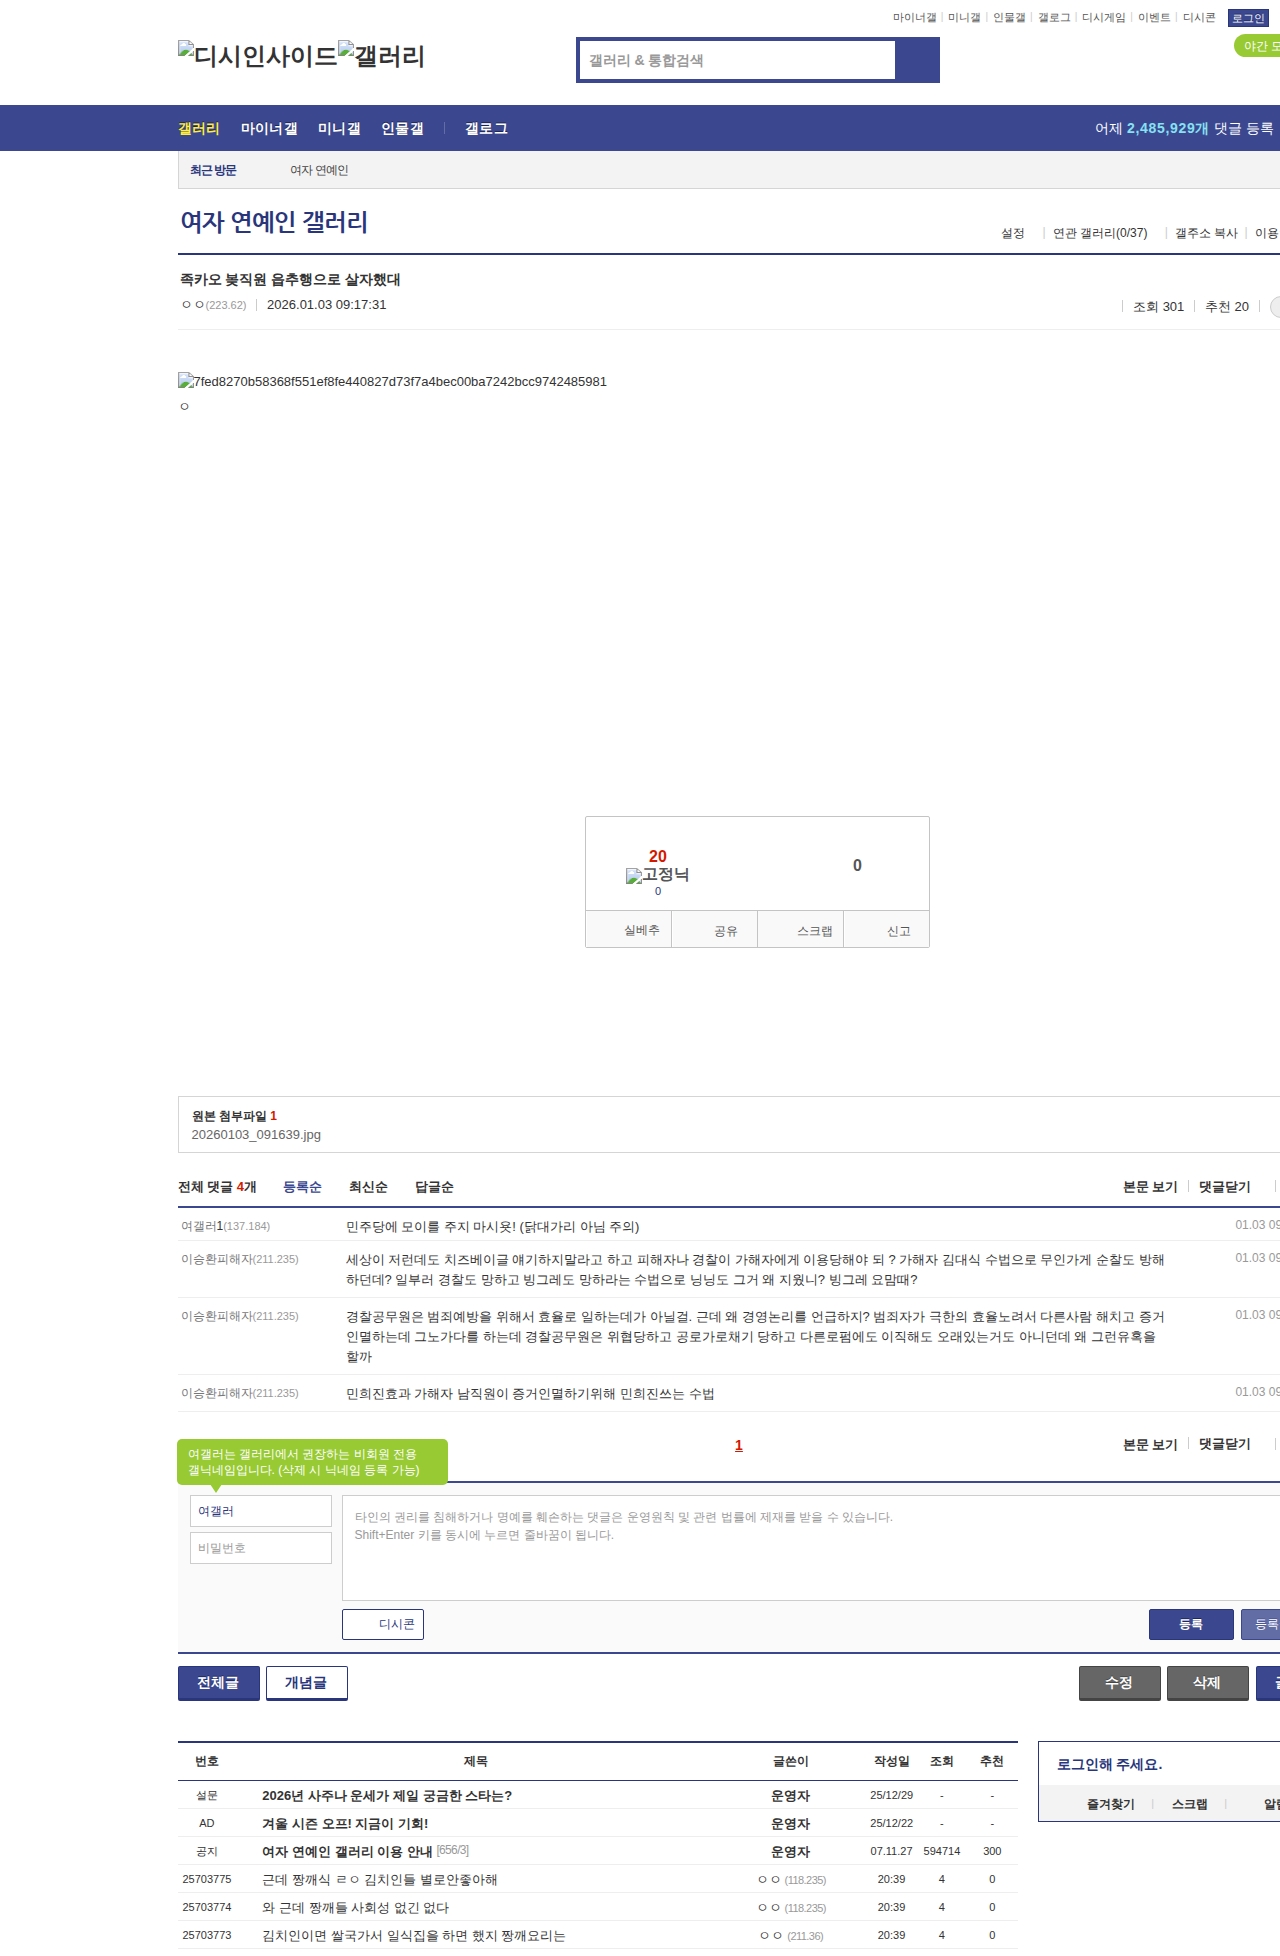Open notice 여자 연예인 갤러리 이용 안내

click(x=347, y=1852)
